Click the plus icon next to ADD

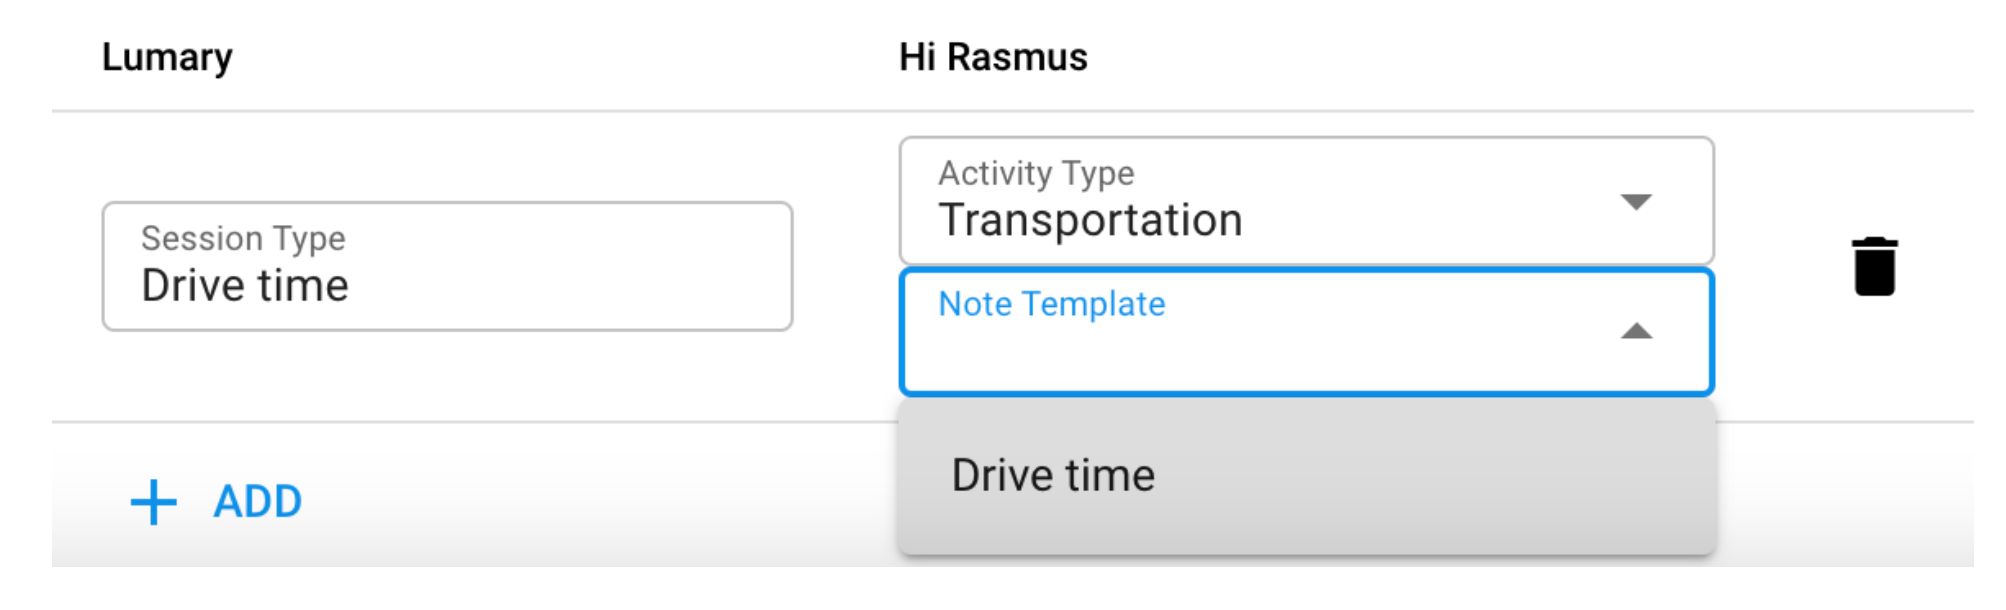coord(152,502)
